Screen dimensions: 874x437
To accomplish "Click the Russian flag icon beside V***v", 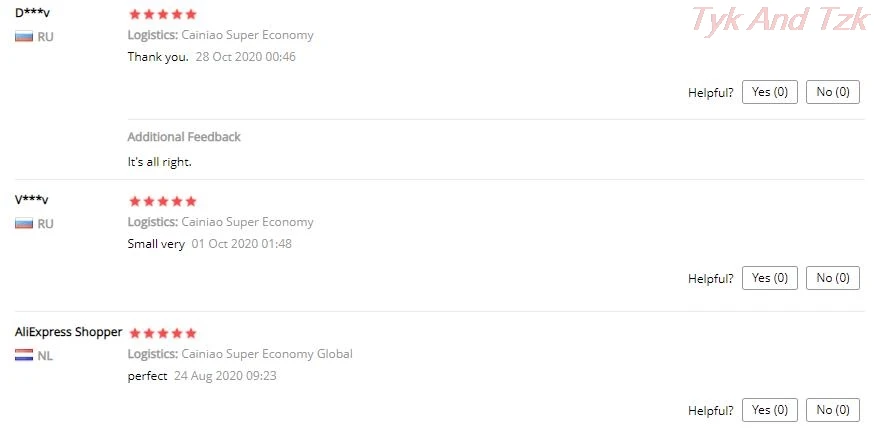I will (x=24, y=224).
